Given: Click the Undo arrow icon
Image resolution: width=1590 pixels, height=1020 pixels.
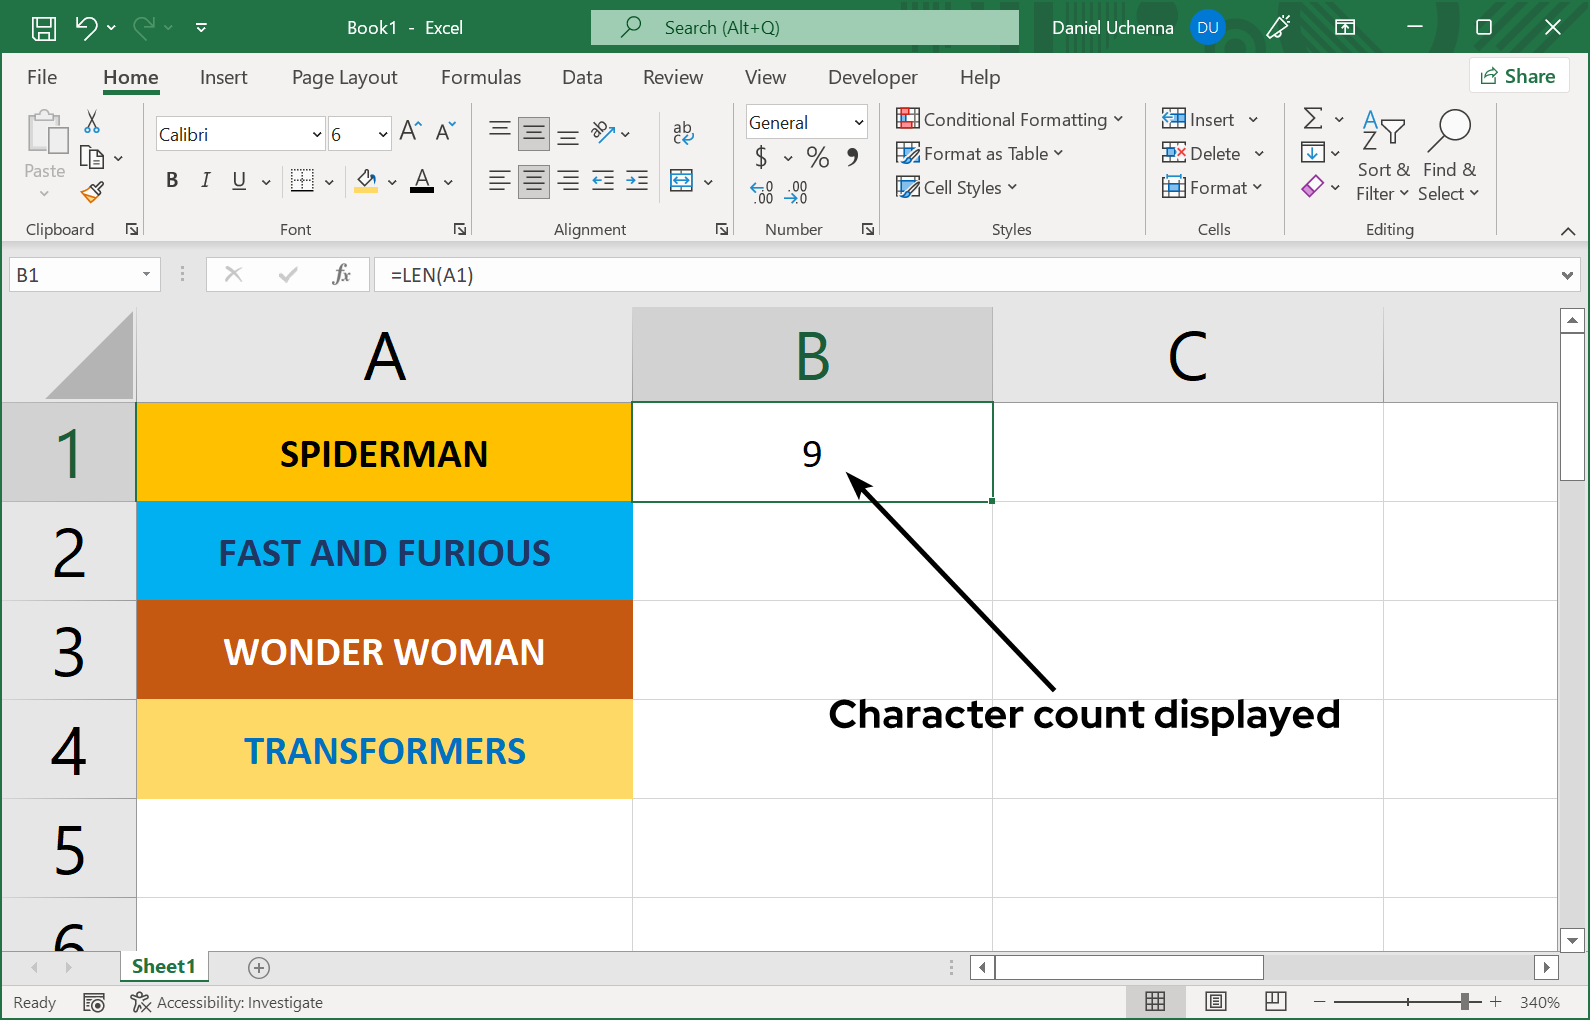Looking at the screenshot, I should point(87,28).
